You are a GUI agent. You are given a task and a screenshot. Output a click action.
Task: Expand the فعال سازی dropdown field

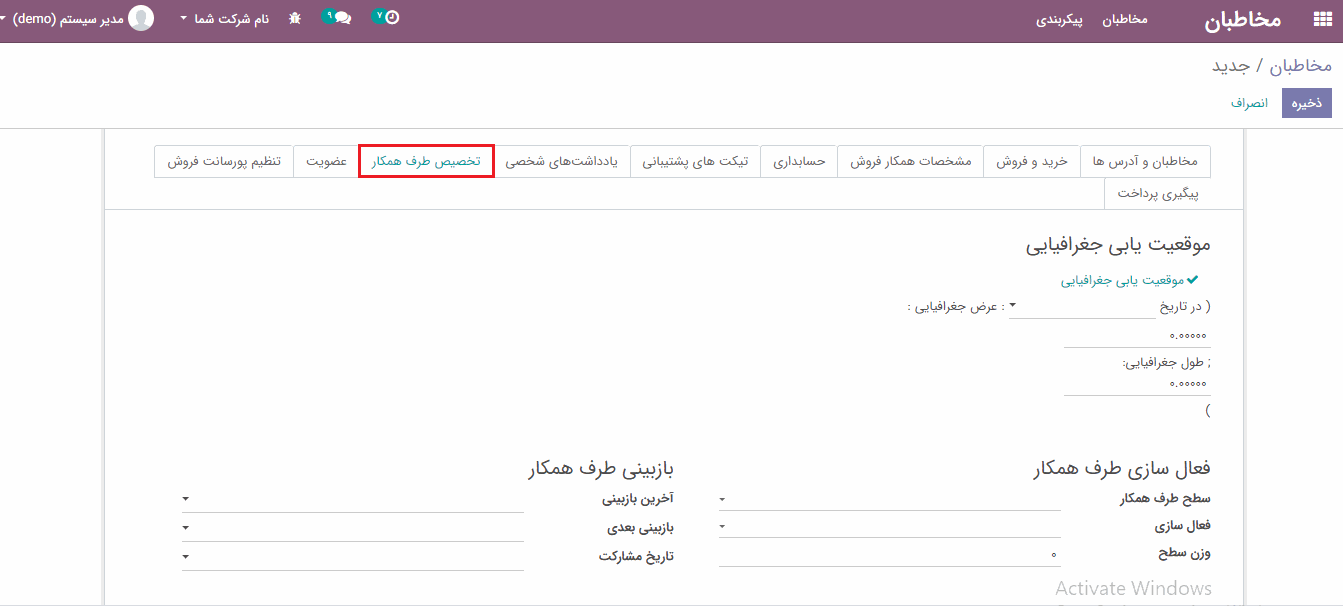click(889, 526)
